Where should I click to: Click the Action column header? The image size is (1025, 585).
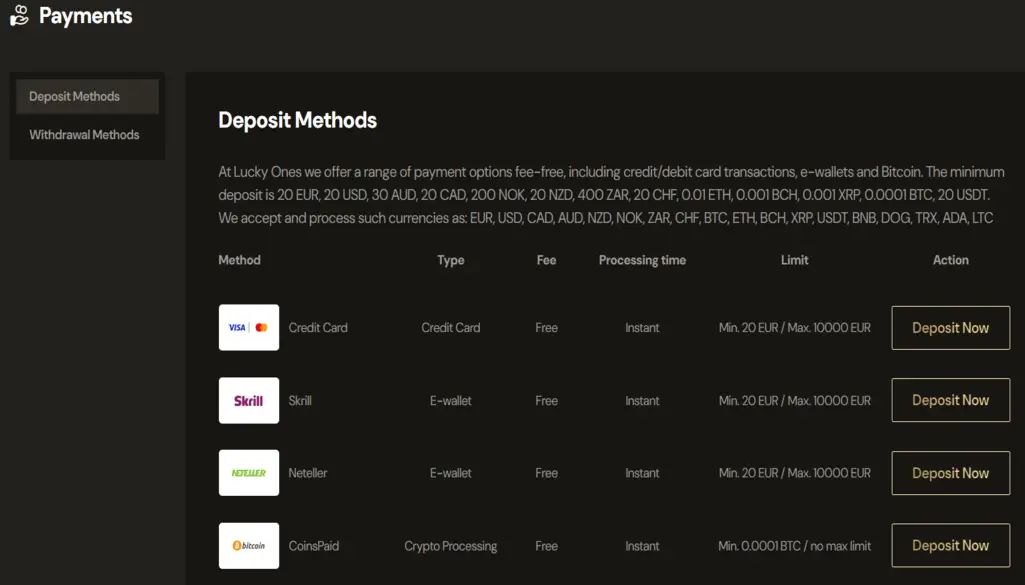pos(950,260)
